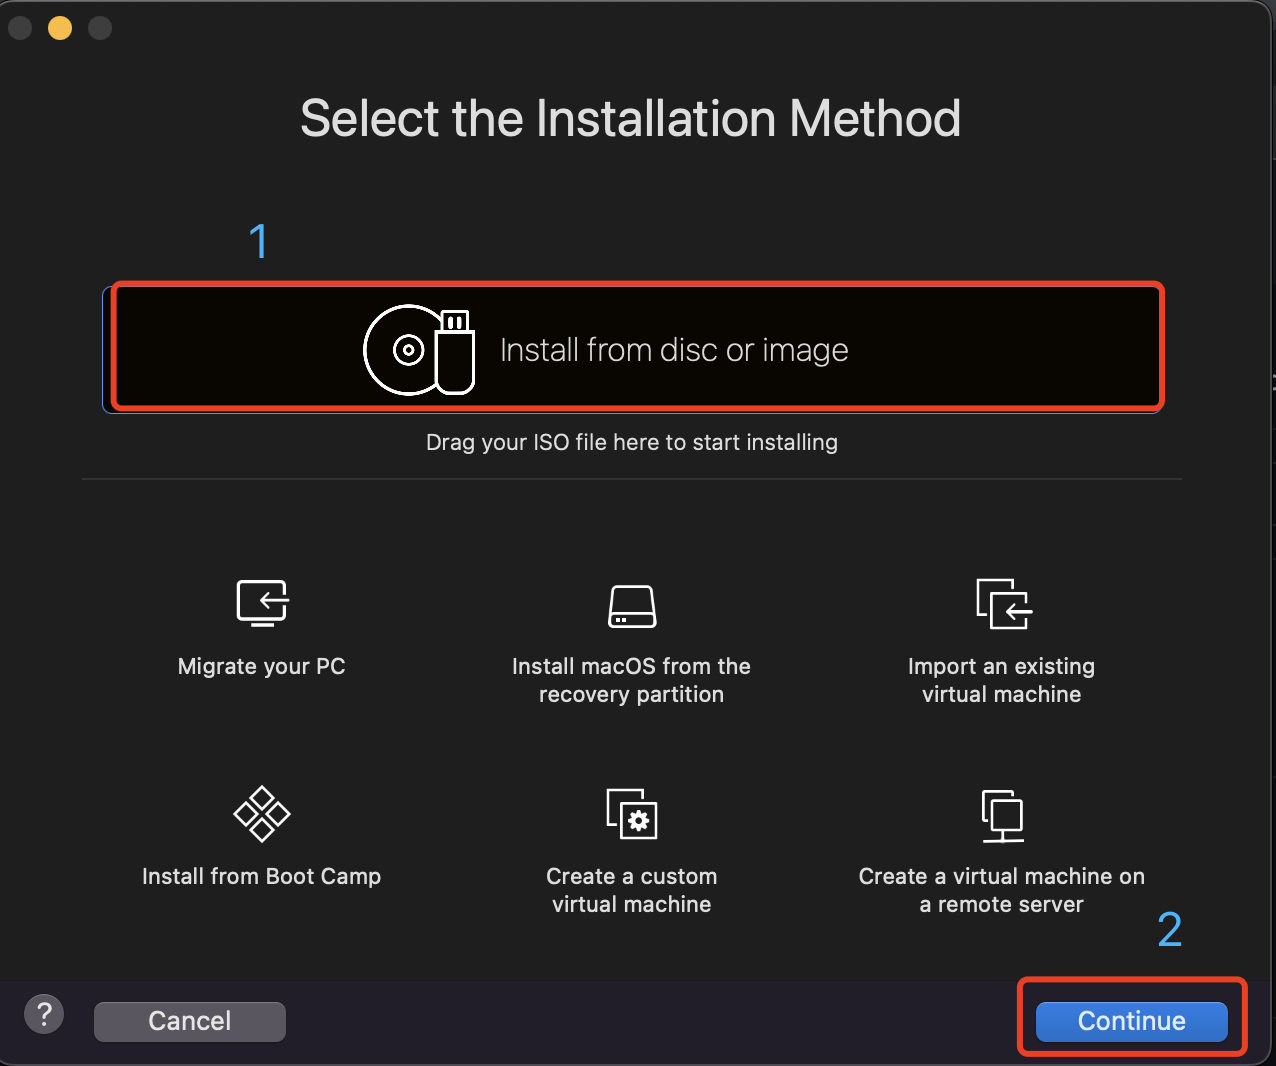The width and height of the screenshot is (1276, 1066).
Task: Click "Create a custom virtual machine" label
Action: point(632,890)
